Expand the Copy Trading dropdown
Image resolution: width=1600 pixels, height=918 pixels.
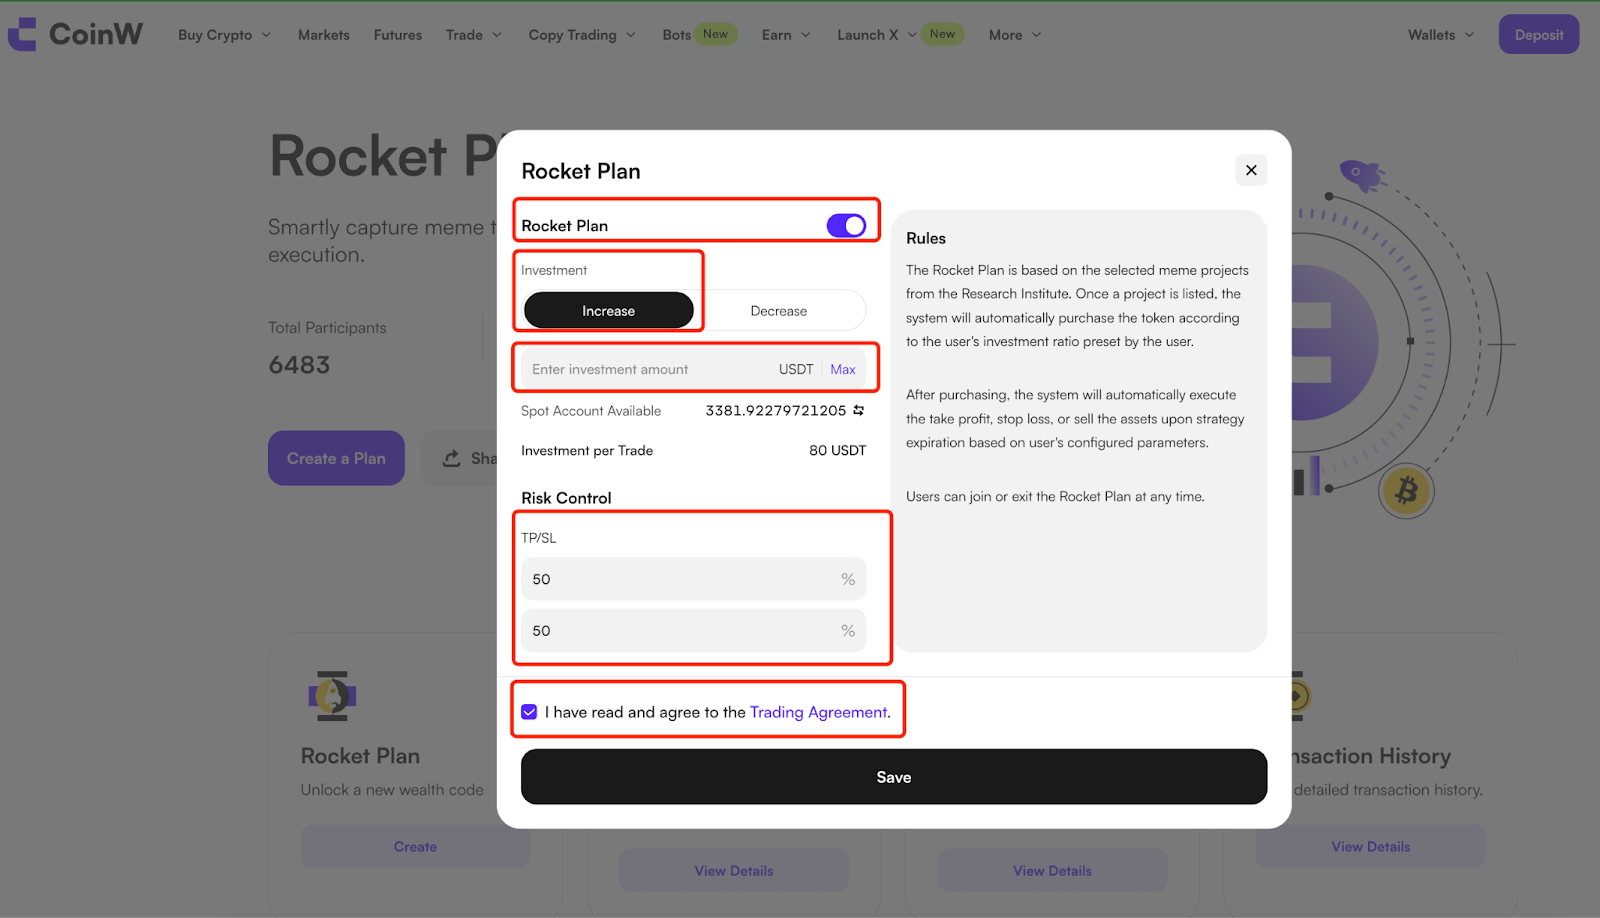point(582,35)
